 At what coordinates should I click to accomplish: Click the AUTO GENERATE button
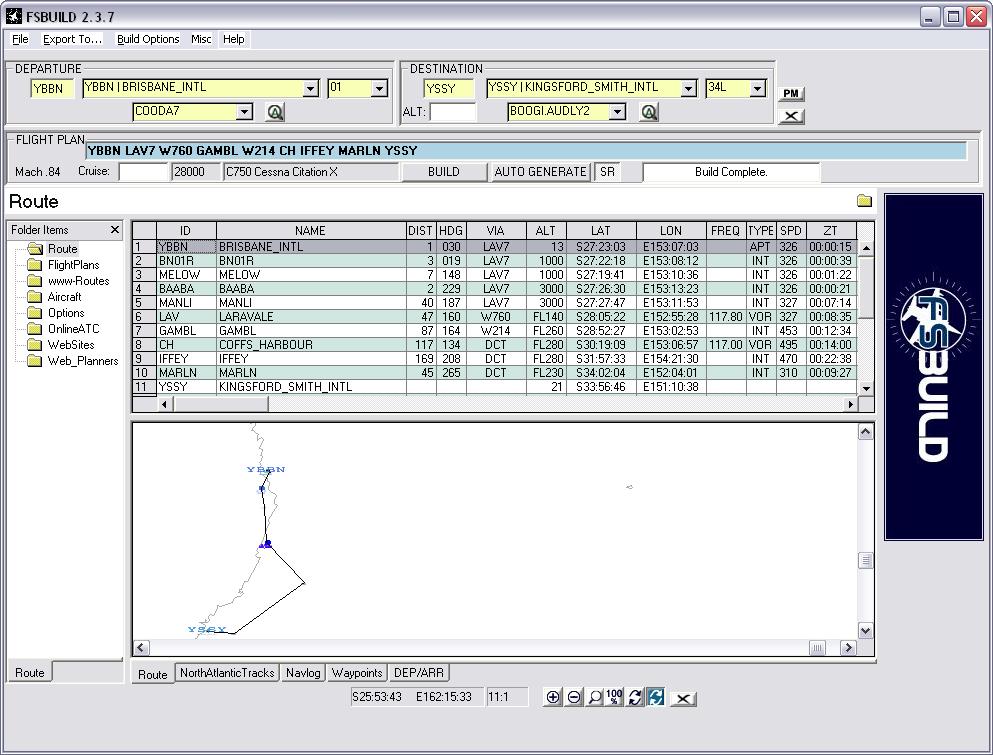coord(540,172)
